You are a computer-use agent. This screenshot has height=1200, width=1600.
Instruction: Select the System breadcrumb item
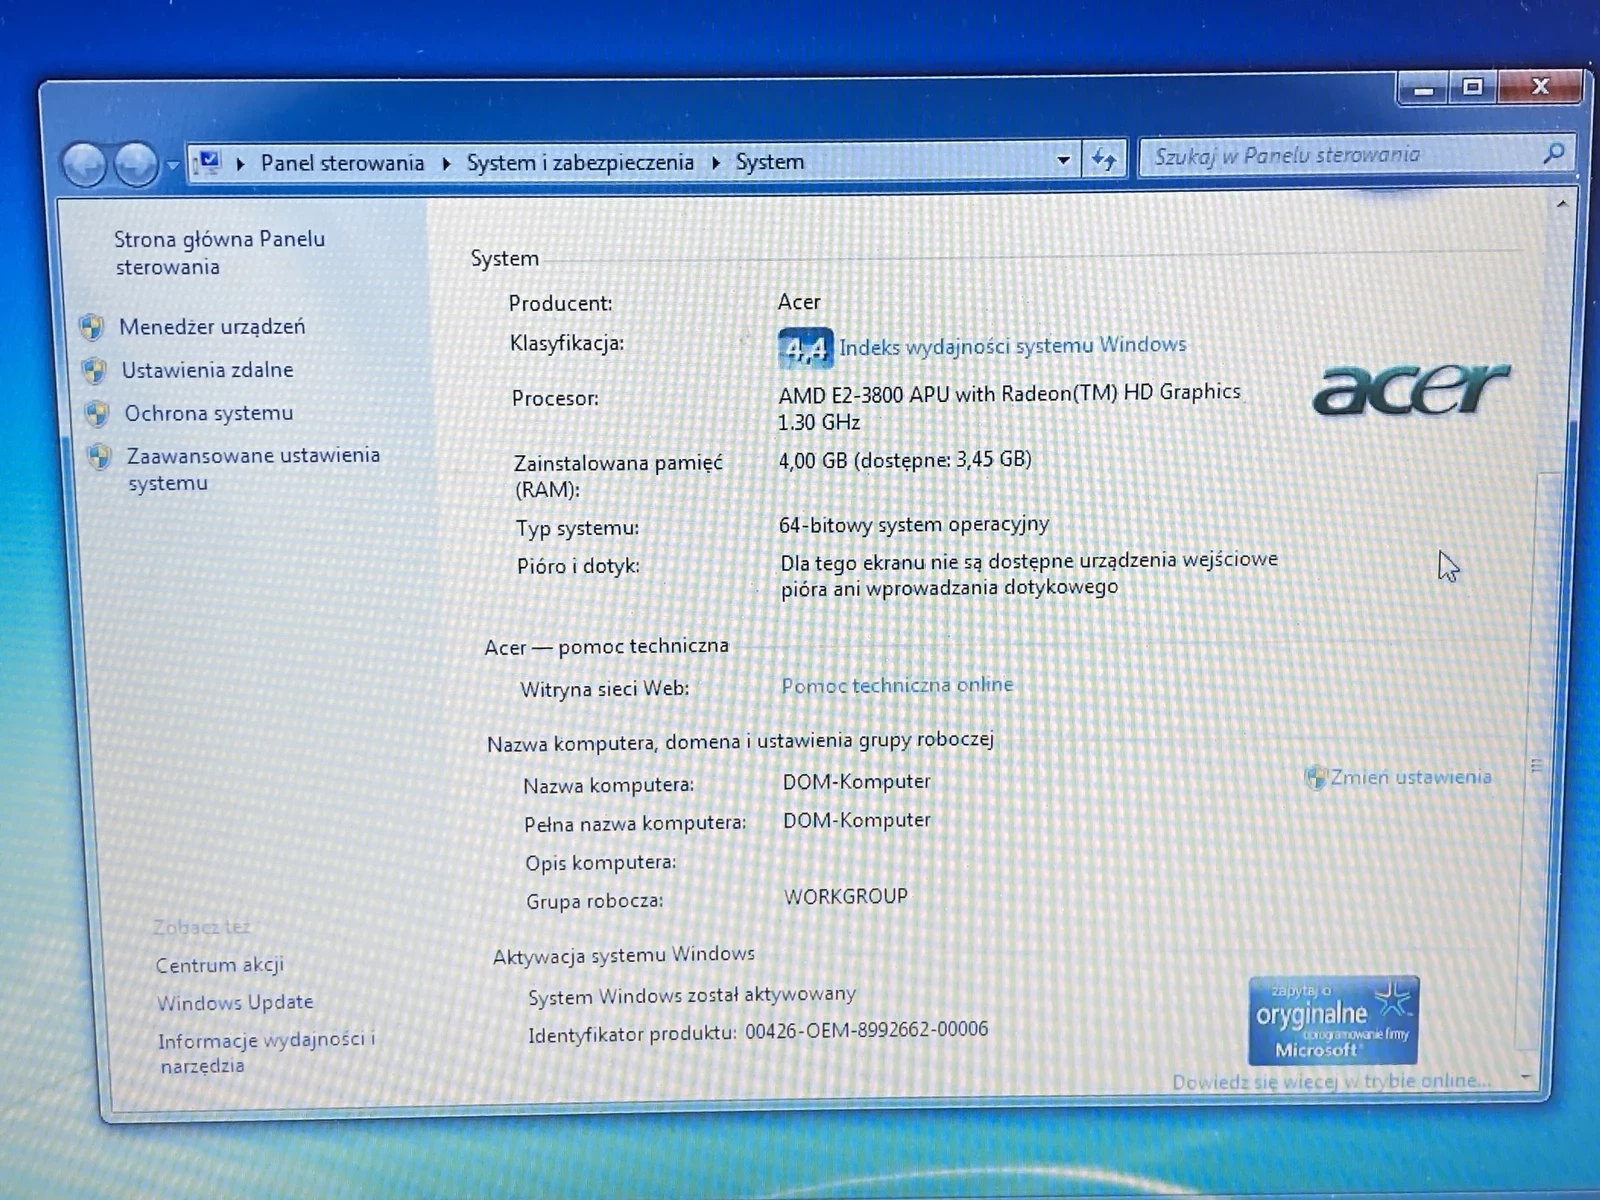770,161
